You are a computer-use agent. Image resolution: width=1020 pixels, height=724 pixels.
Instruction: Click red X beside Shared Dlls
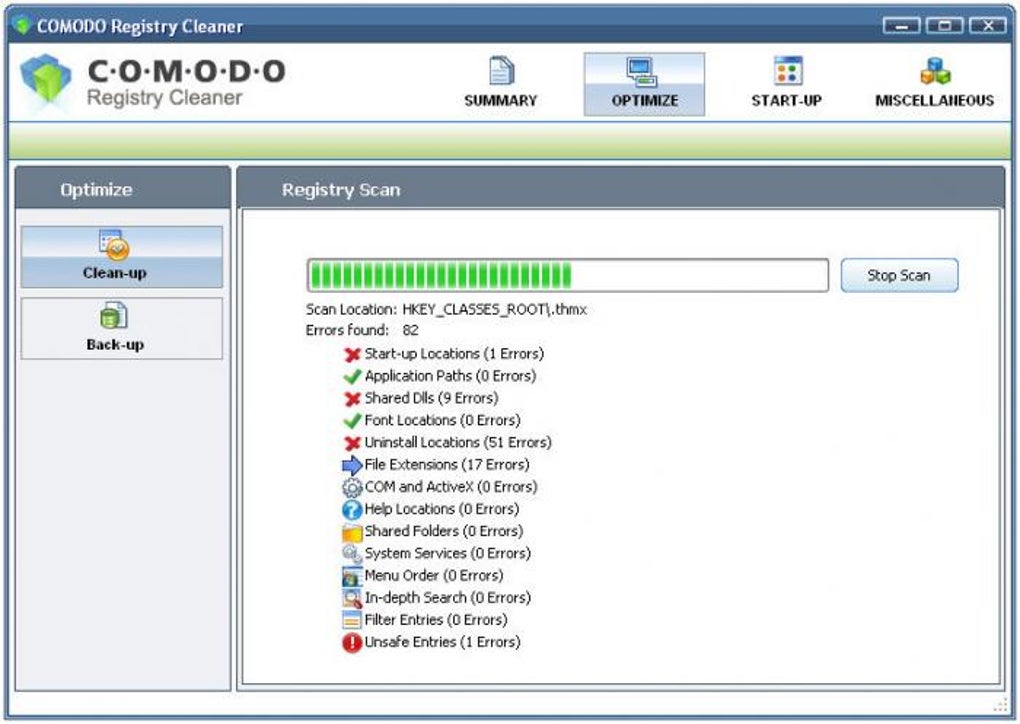point(352,399)
